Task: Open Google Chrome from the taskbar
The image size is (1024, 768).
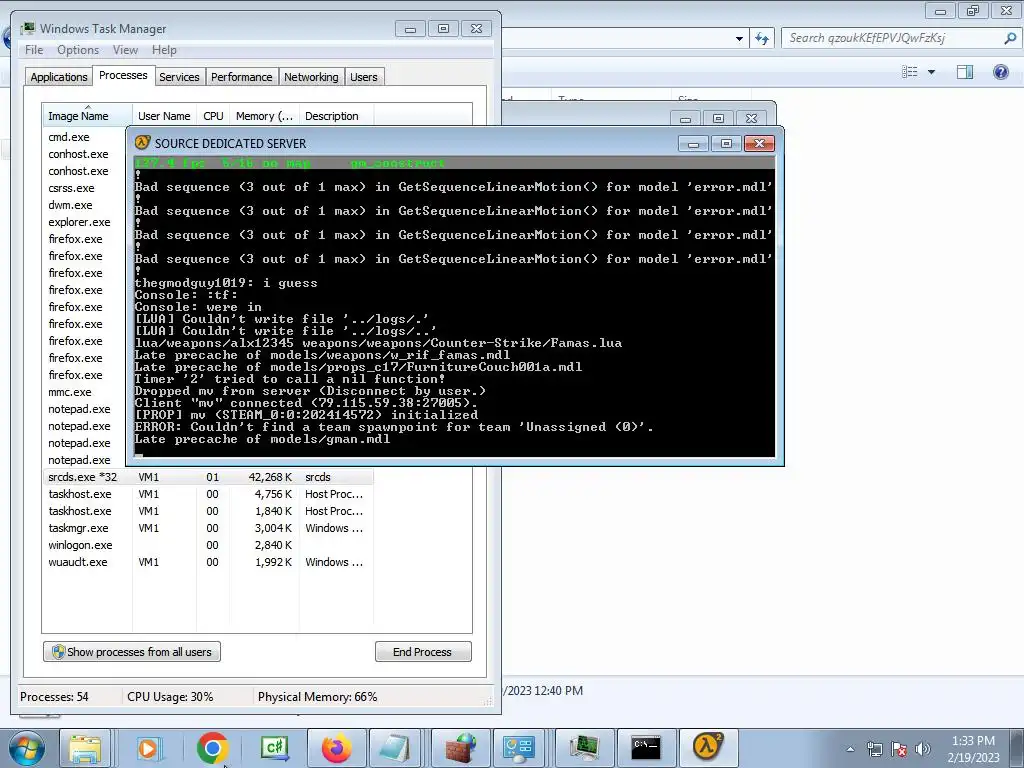Action: click(x=212, y=748)
